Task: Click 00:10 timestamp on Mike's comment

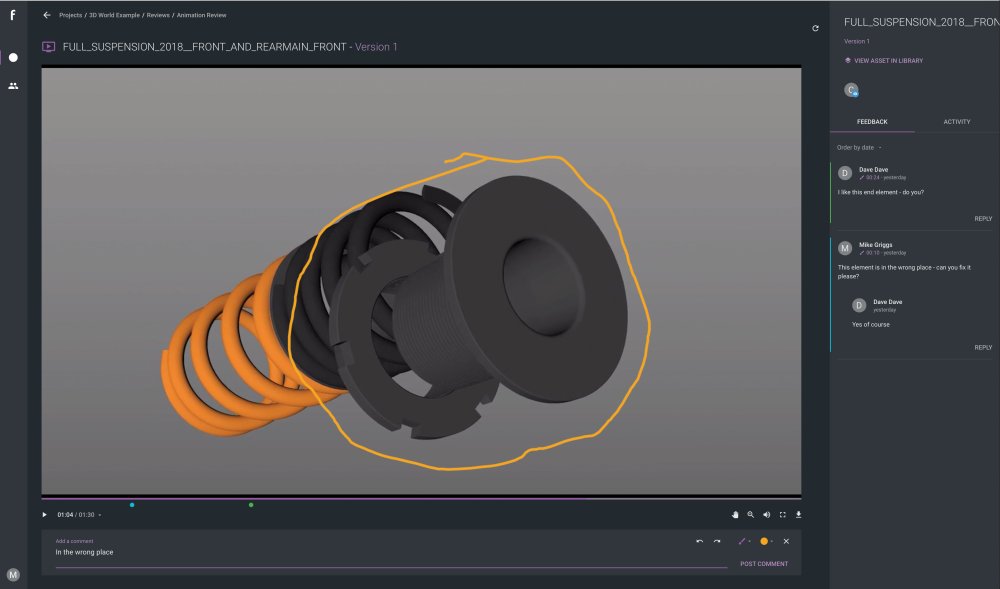Action: coord(872,253)
